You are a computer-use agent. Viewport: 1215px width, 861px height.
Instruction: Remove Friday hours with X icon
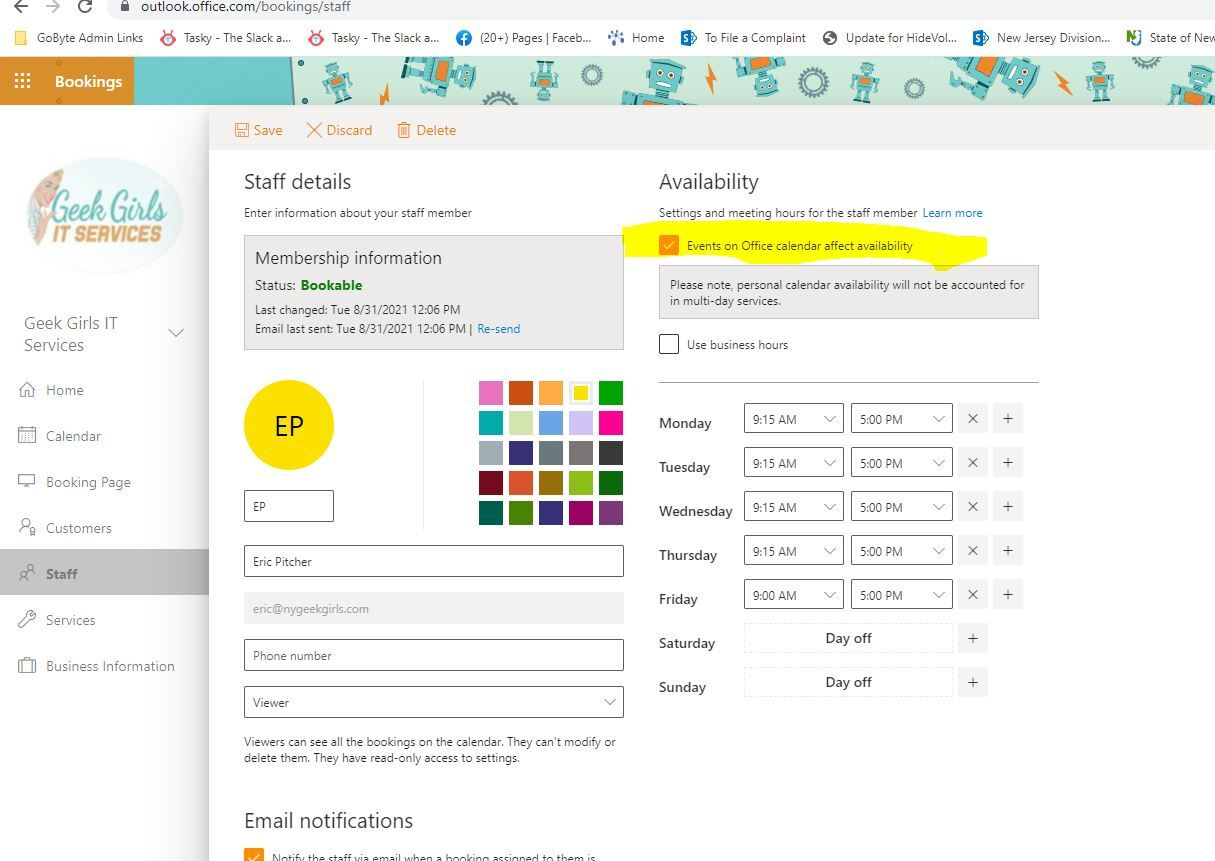point(972,595)
